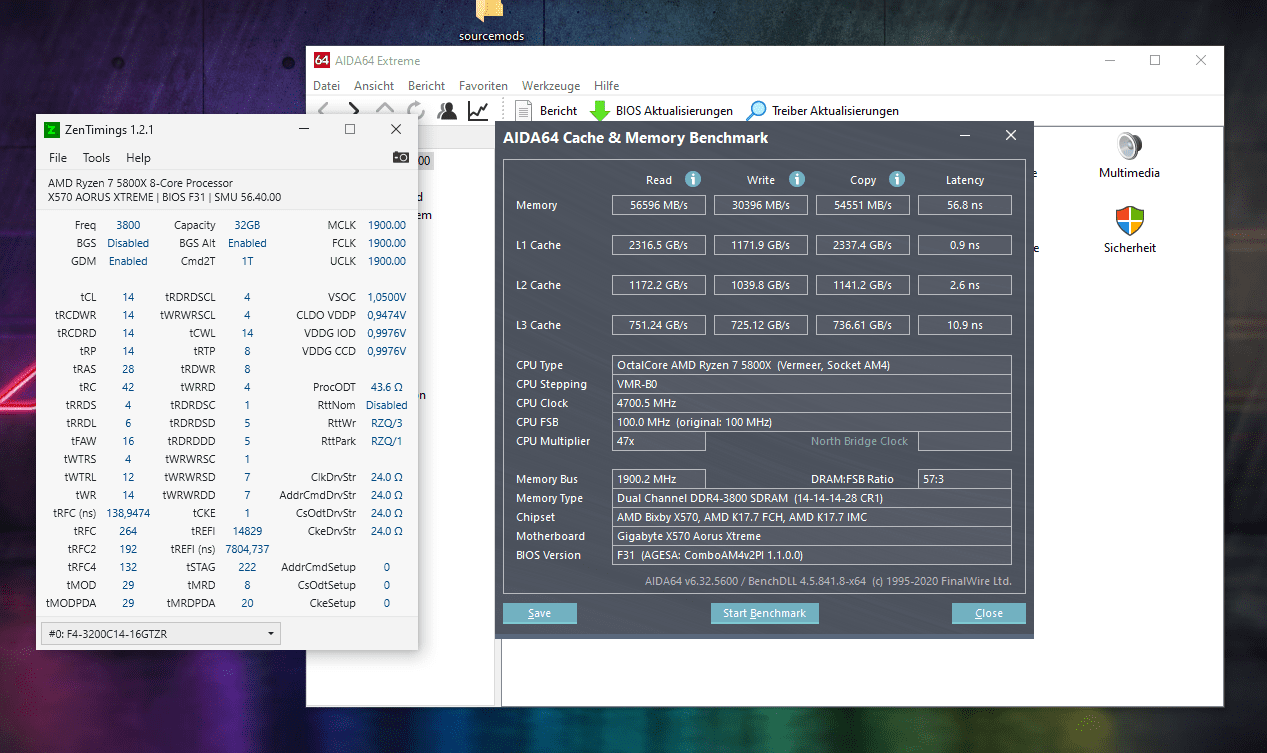Click the L2 Cache latency 2.6 ns field
1267x753 pixels.
point(965,285)
